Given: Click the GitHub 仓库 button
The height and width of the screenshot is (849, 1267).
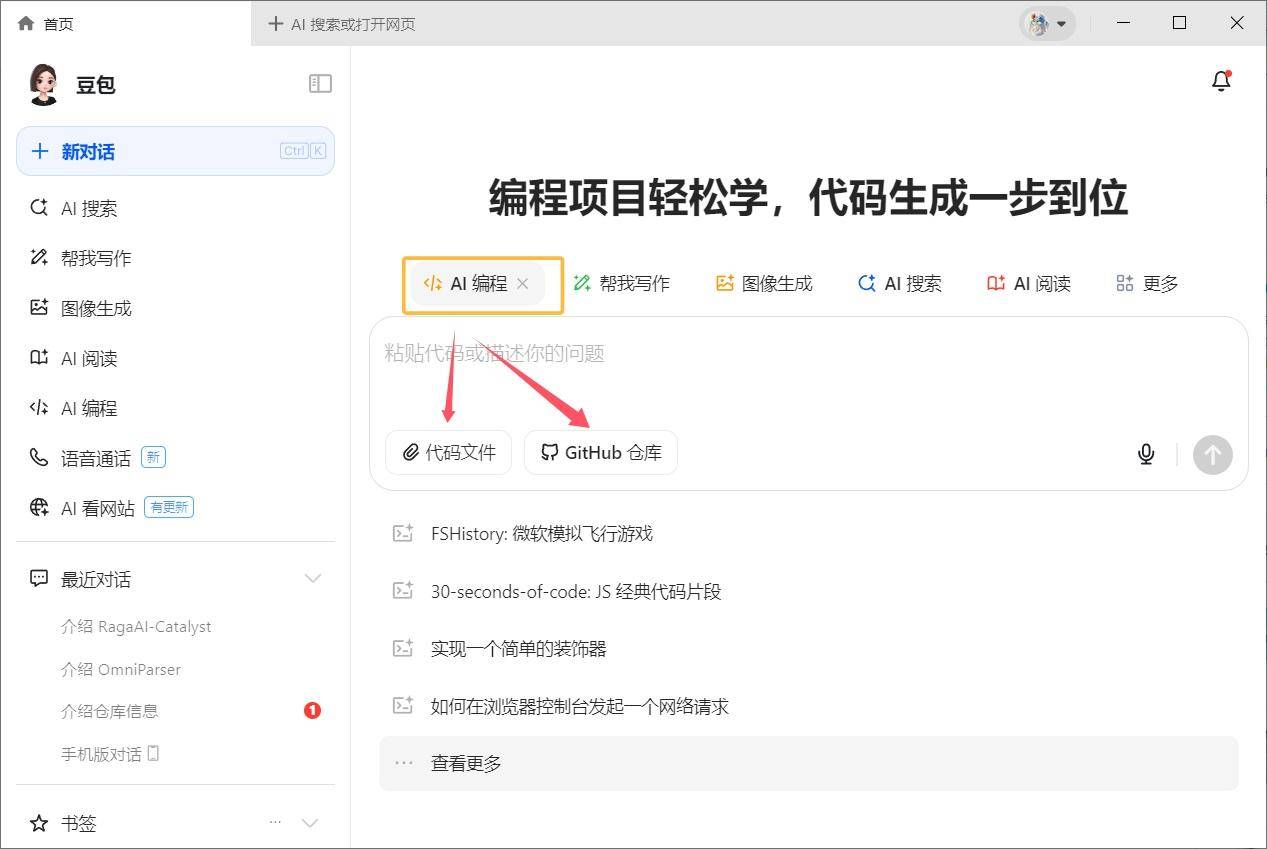Looking at the screenshot, I should (601, 453).
